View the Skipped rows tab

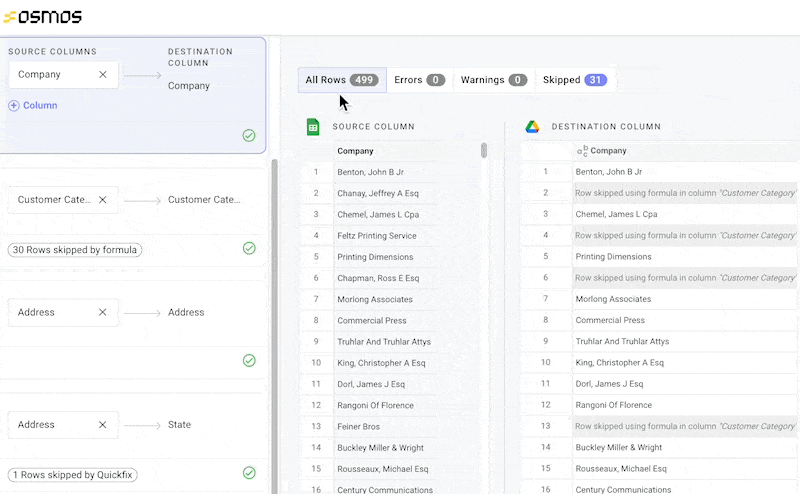coord(573,80)
